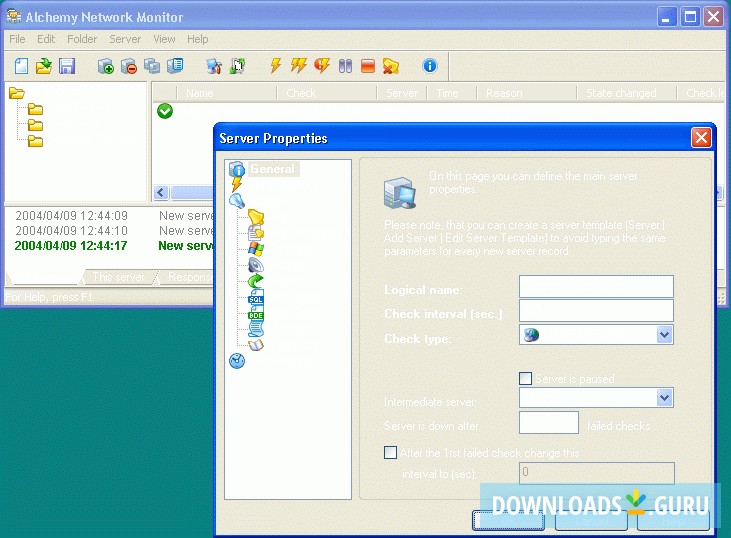Image resolution: width=731 pixels, height=538 pixels.
Task: Select the Windows flag item in properties tree
Action: [255, 249]
